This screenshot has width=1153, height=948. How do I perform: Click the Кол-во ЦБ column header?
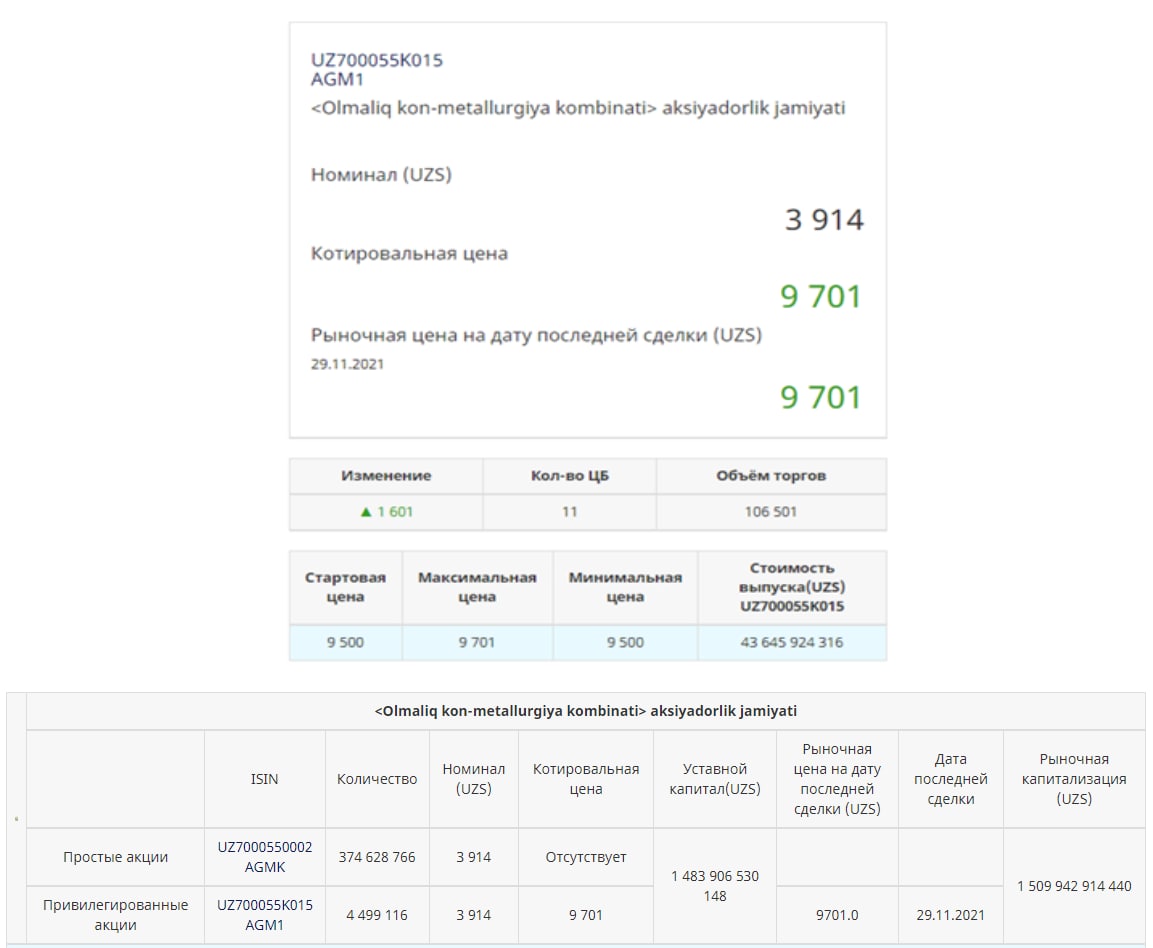pos(570,476)
